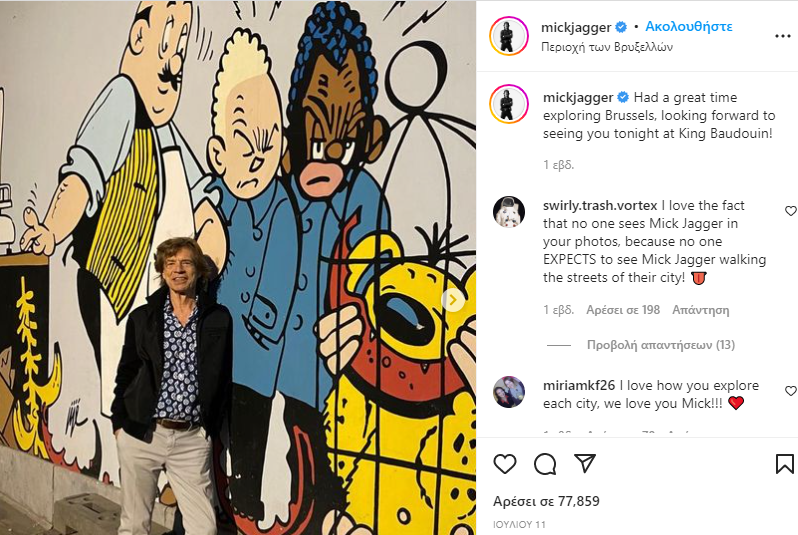The height and width of the screenshot is (535, 798).
Task: Reply to swirly.trash.vortex via Απάντηση
Action: click(x=701, y=310)
